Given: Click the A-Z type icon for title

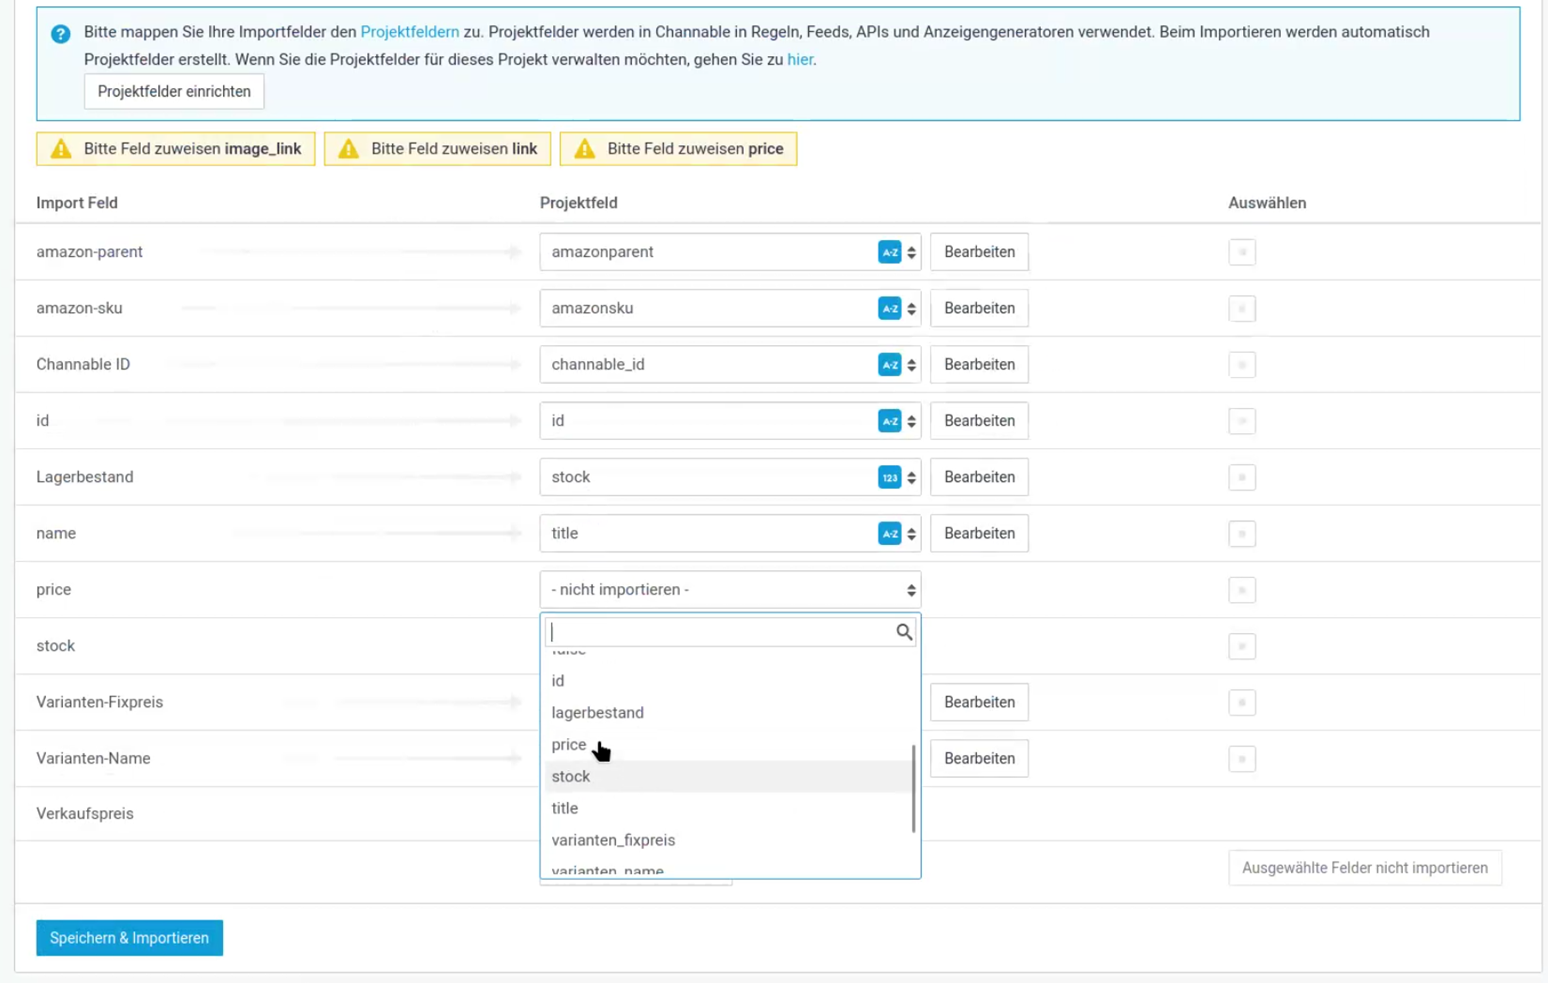Looking at the screenshot, I should (889, 534).
